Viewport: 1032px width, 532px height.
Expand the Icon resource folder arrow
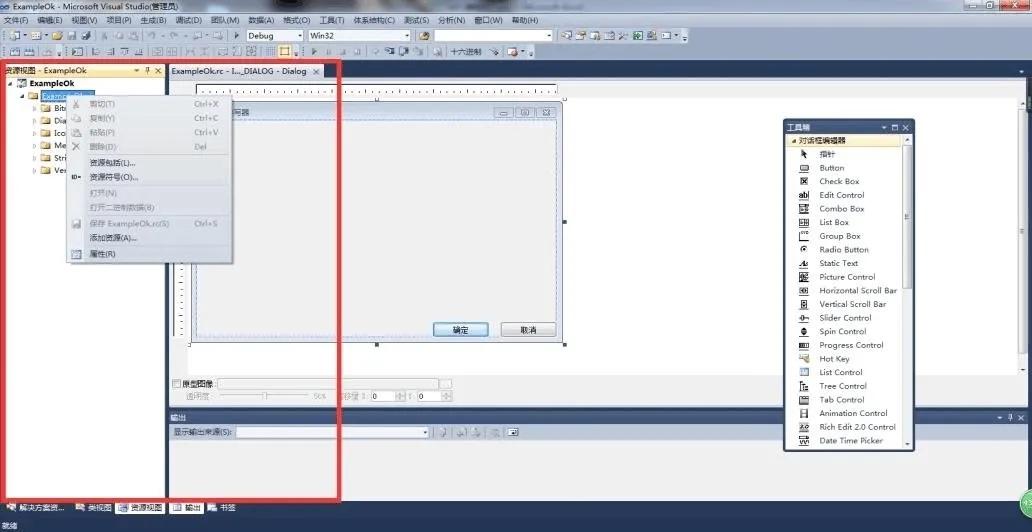point(35,133)
